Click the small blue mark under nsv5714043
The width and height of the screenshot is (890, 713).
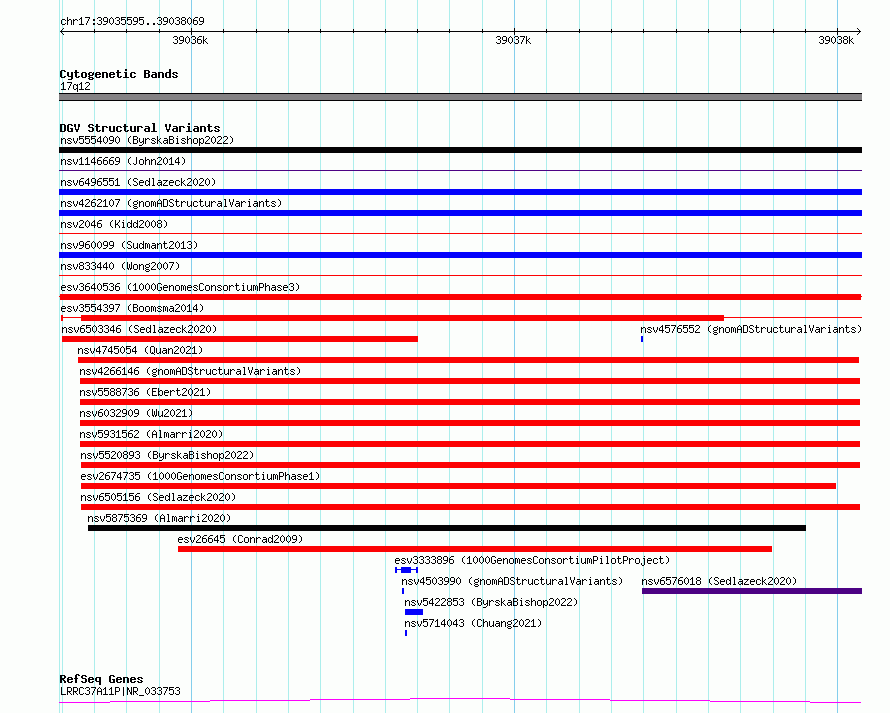click(406, 633)
